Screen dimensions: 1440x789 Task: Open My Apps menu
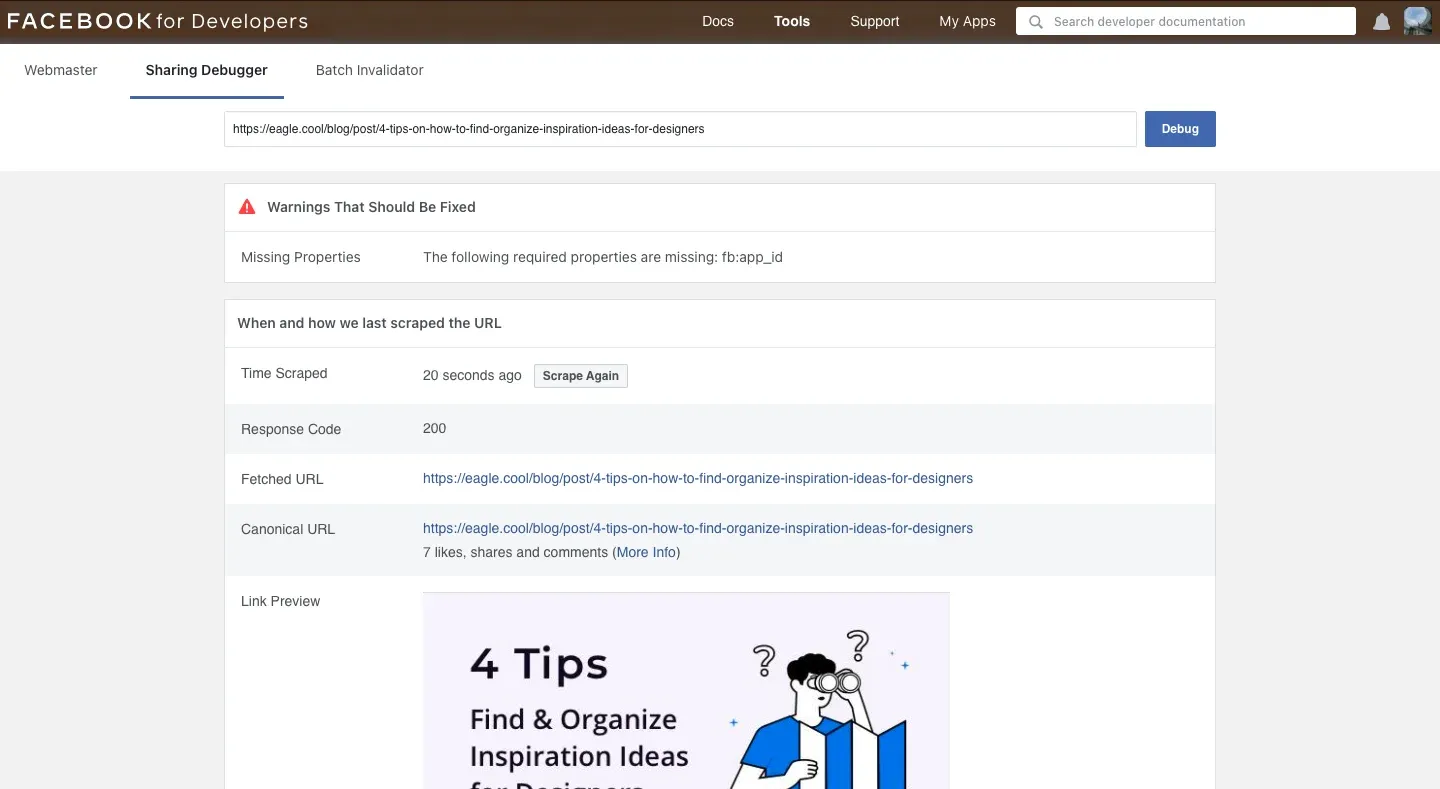(x=967, y=21)
